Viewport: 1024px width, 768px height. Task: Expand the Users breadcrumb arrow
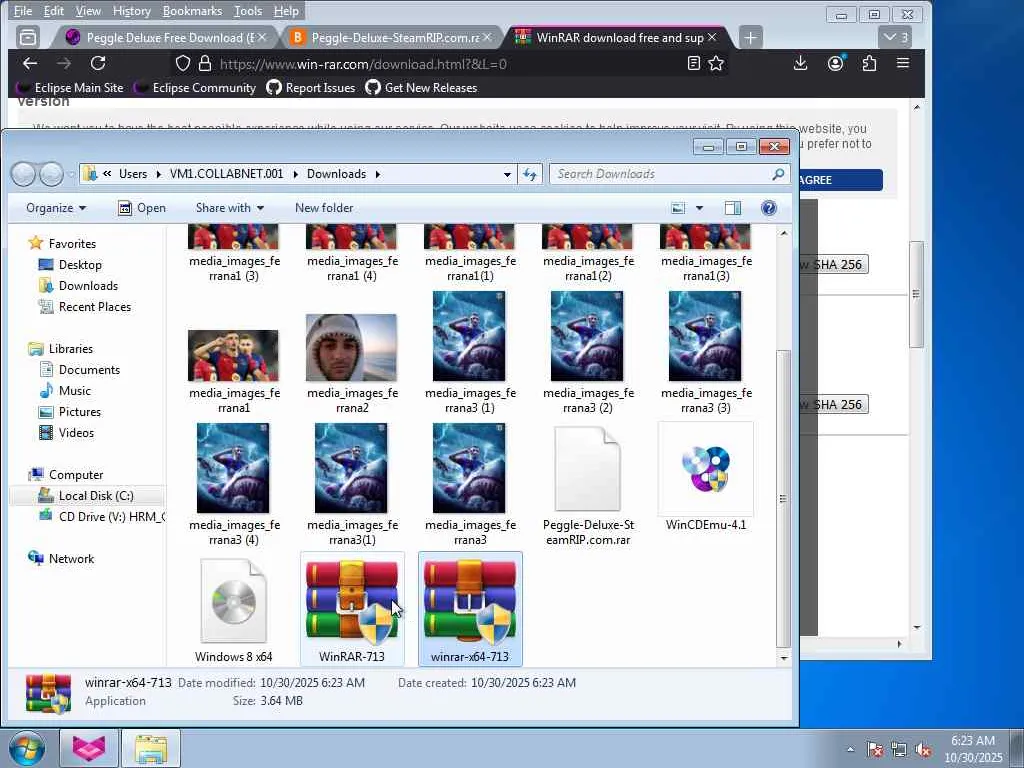pos(159,174)
